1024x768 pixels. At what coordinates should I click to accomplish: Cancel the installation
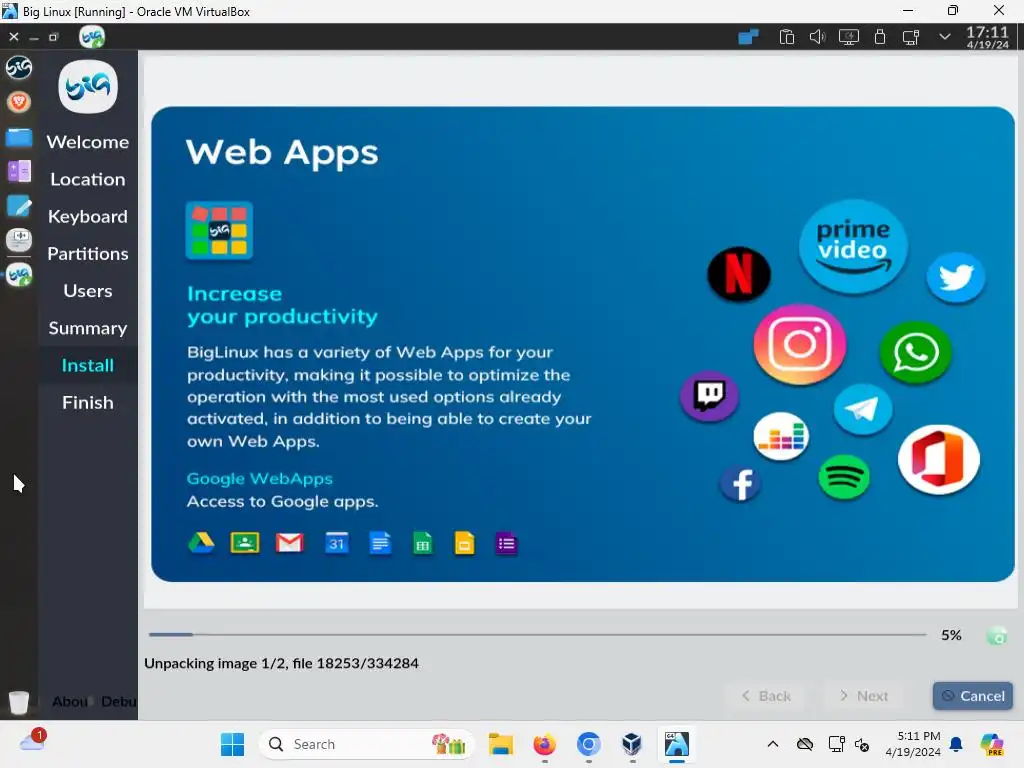[x=972, y=696]
